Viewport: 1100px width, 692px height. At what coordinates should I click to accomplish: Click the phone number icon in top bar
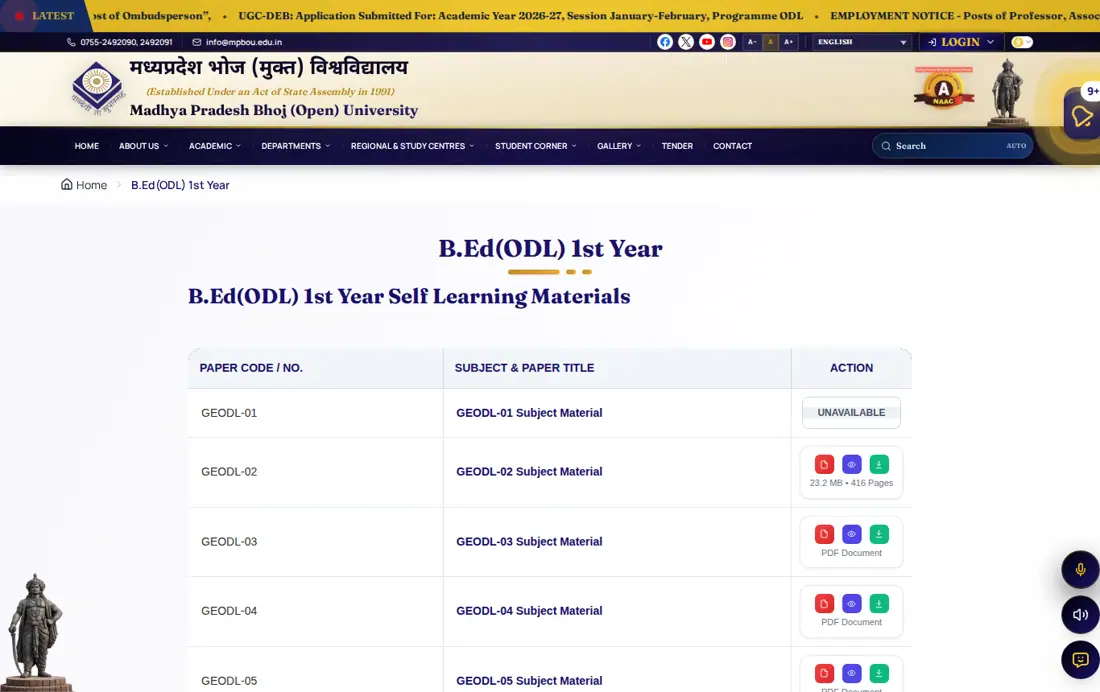pos(71,42)
